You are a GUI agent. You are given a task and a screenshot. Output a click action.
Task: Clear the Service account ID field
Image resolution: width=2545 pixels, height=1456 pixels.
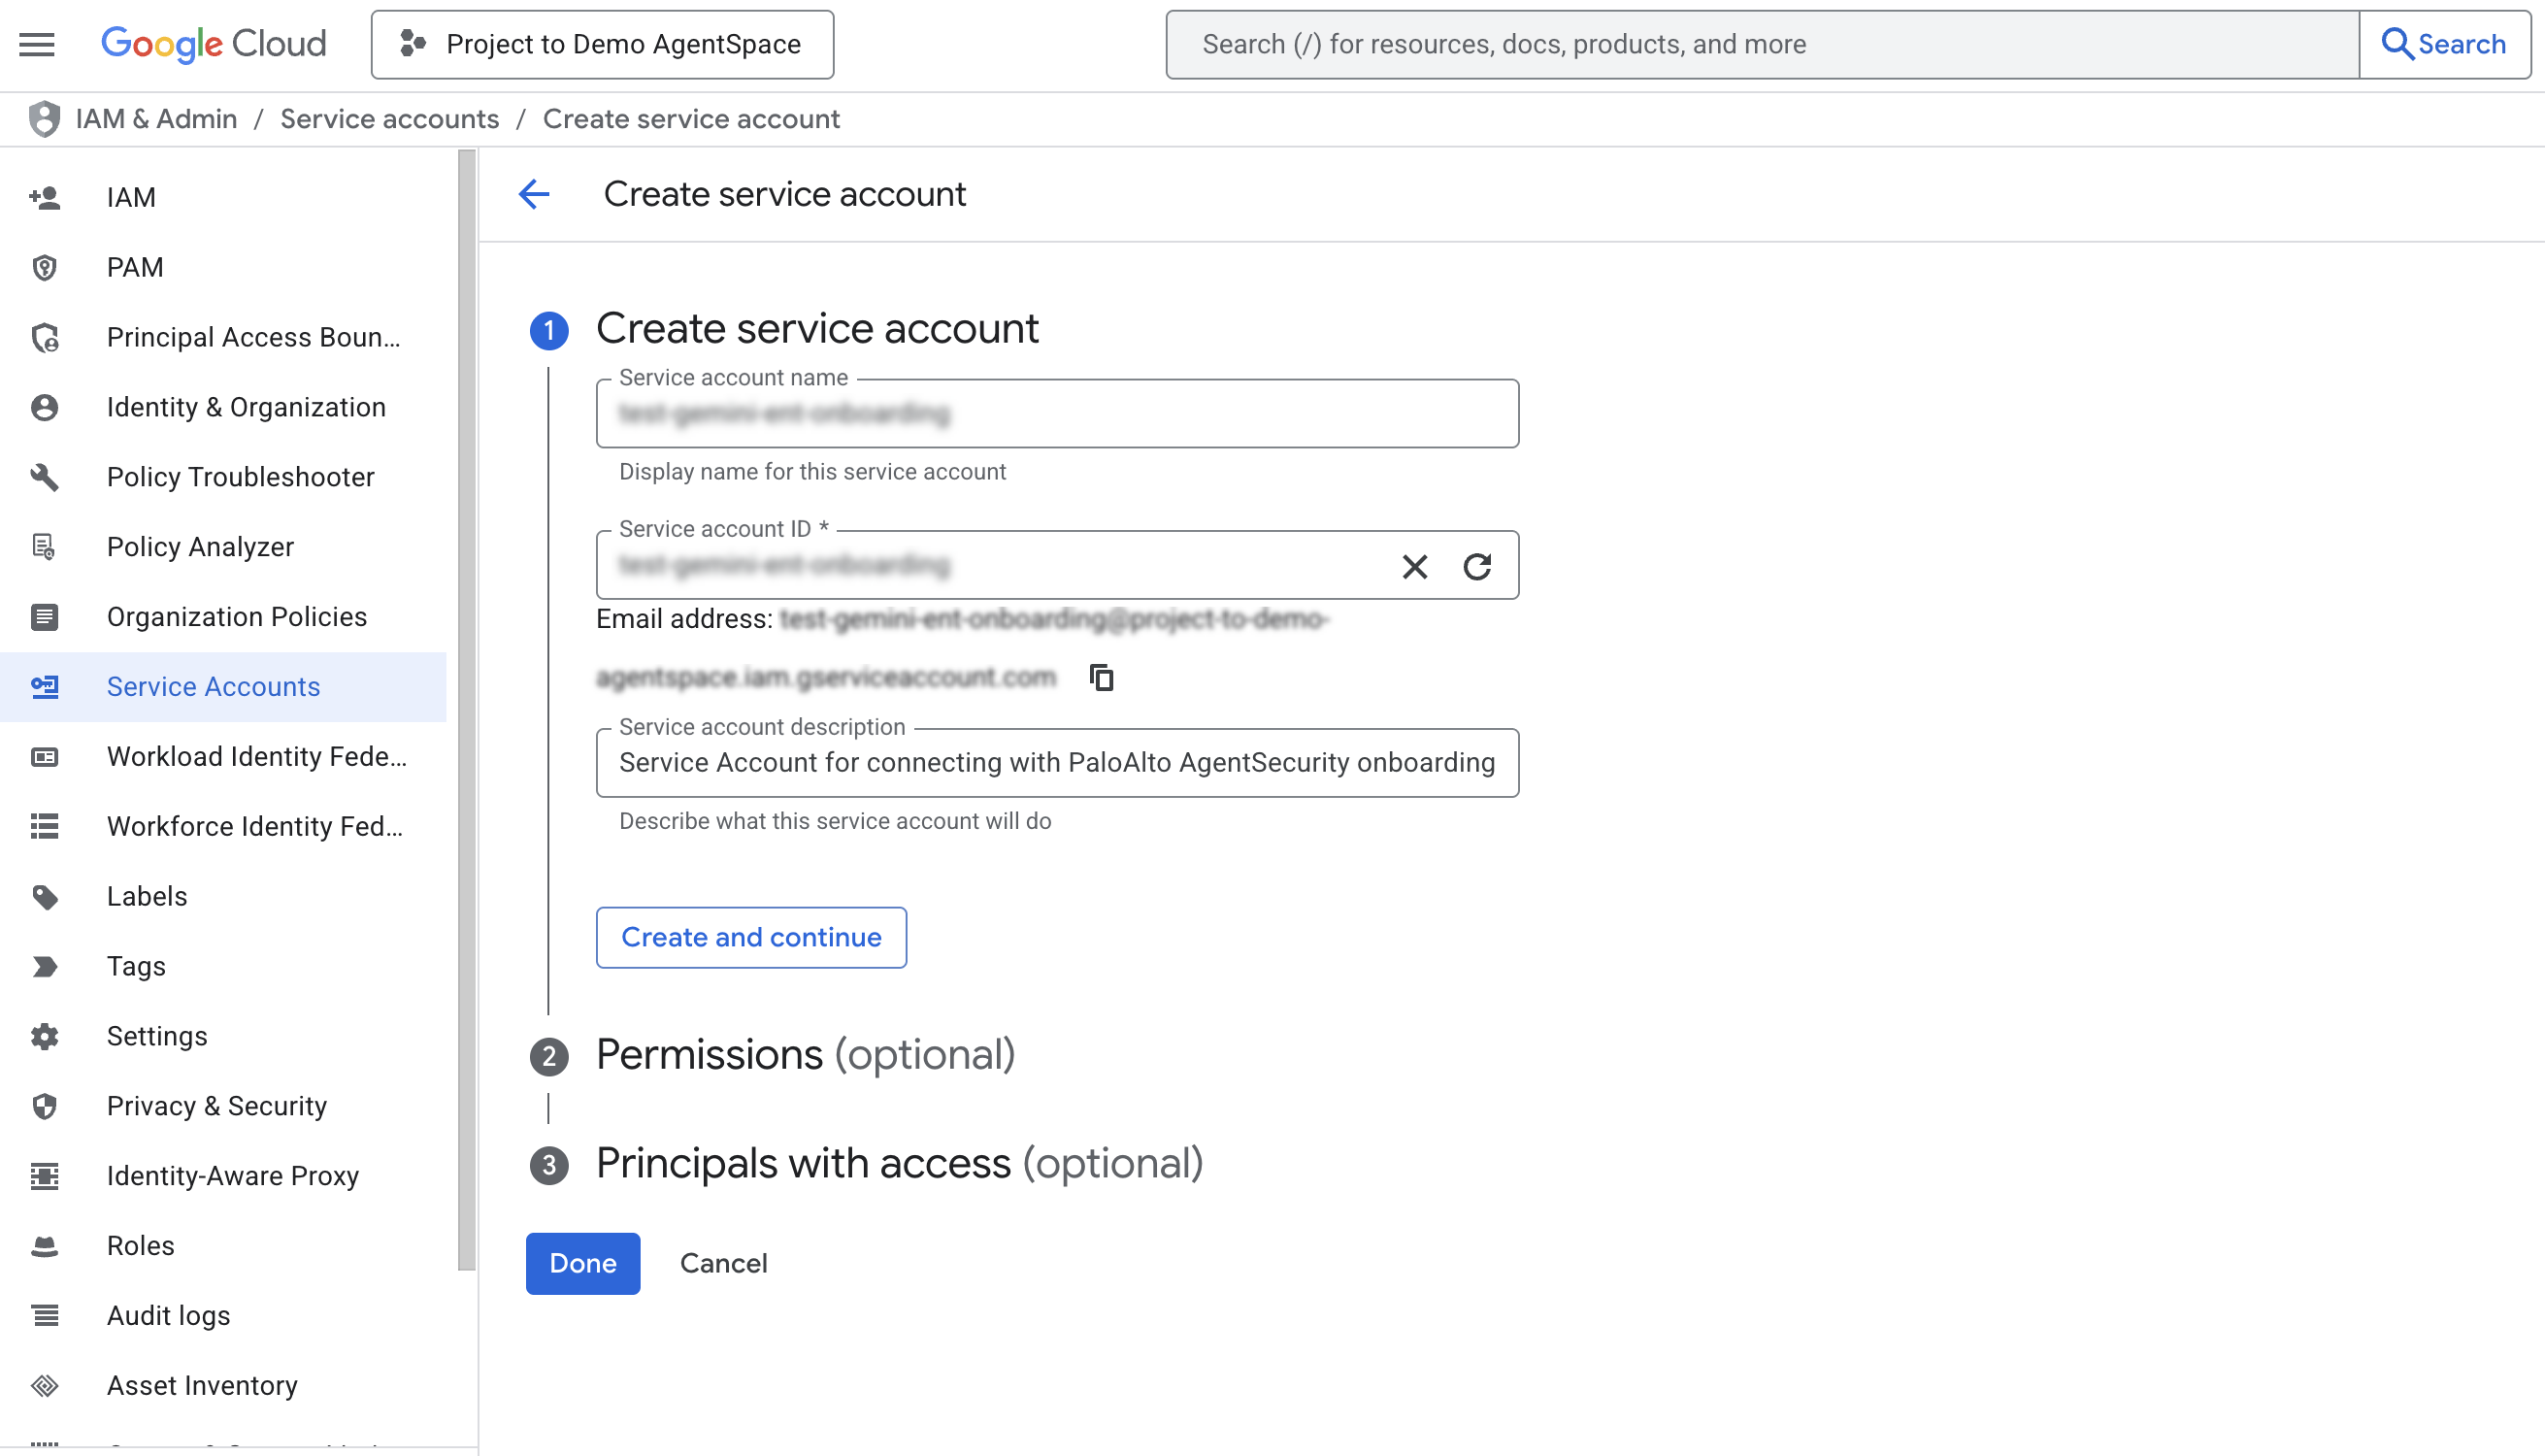[x=1414, y=567]
